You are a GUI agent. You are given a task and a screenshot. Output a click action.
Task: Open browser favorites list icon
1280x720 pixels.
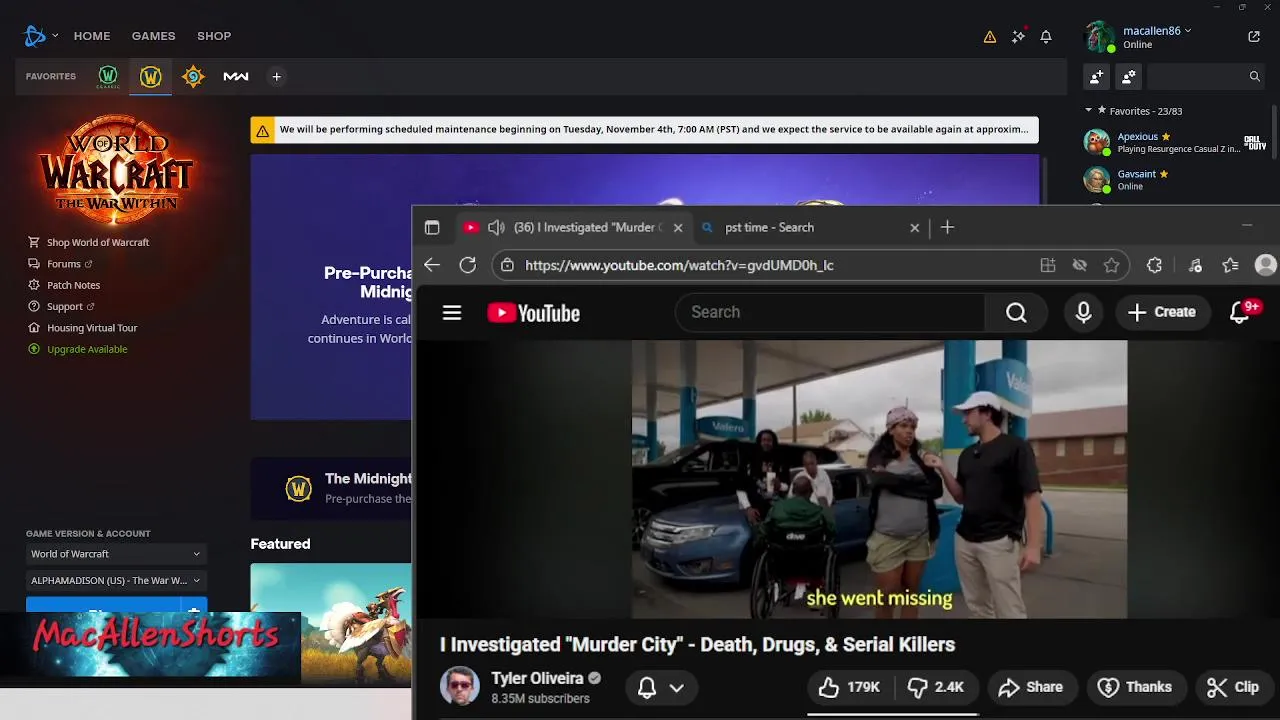tap(1231, 265)
